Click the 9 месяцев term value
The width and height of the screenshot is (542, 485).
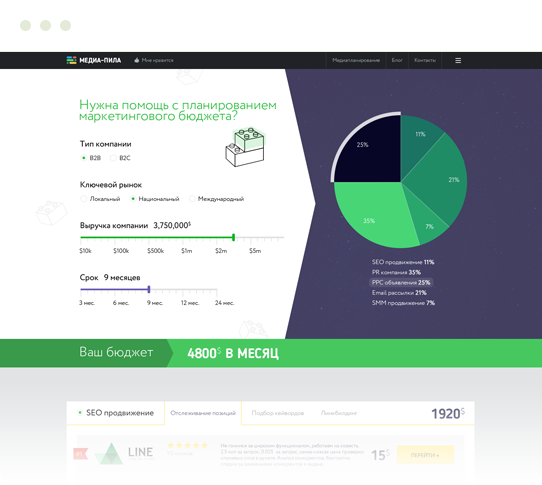click(x=122, y=278)
